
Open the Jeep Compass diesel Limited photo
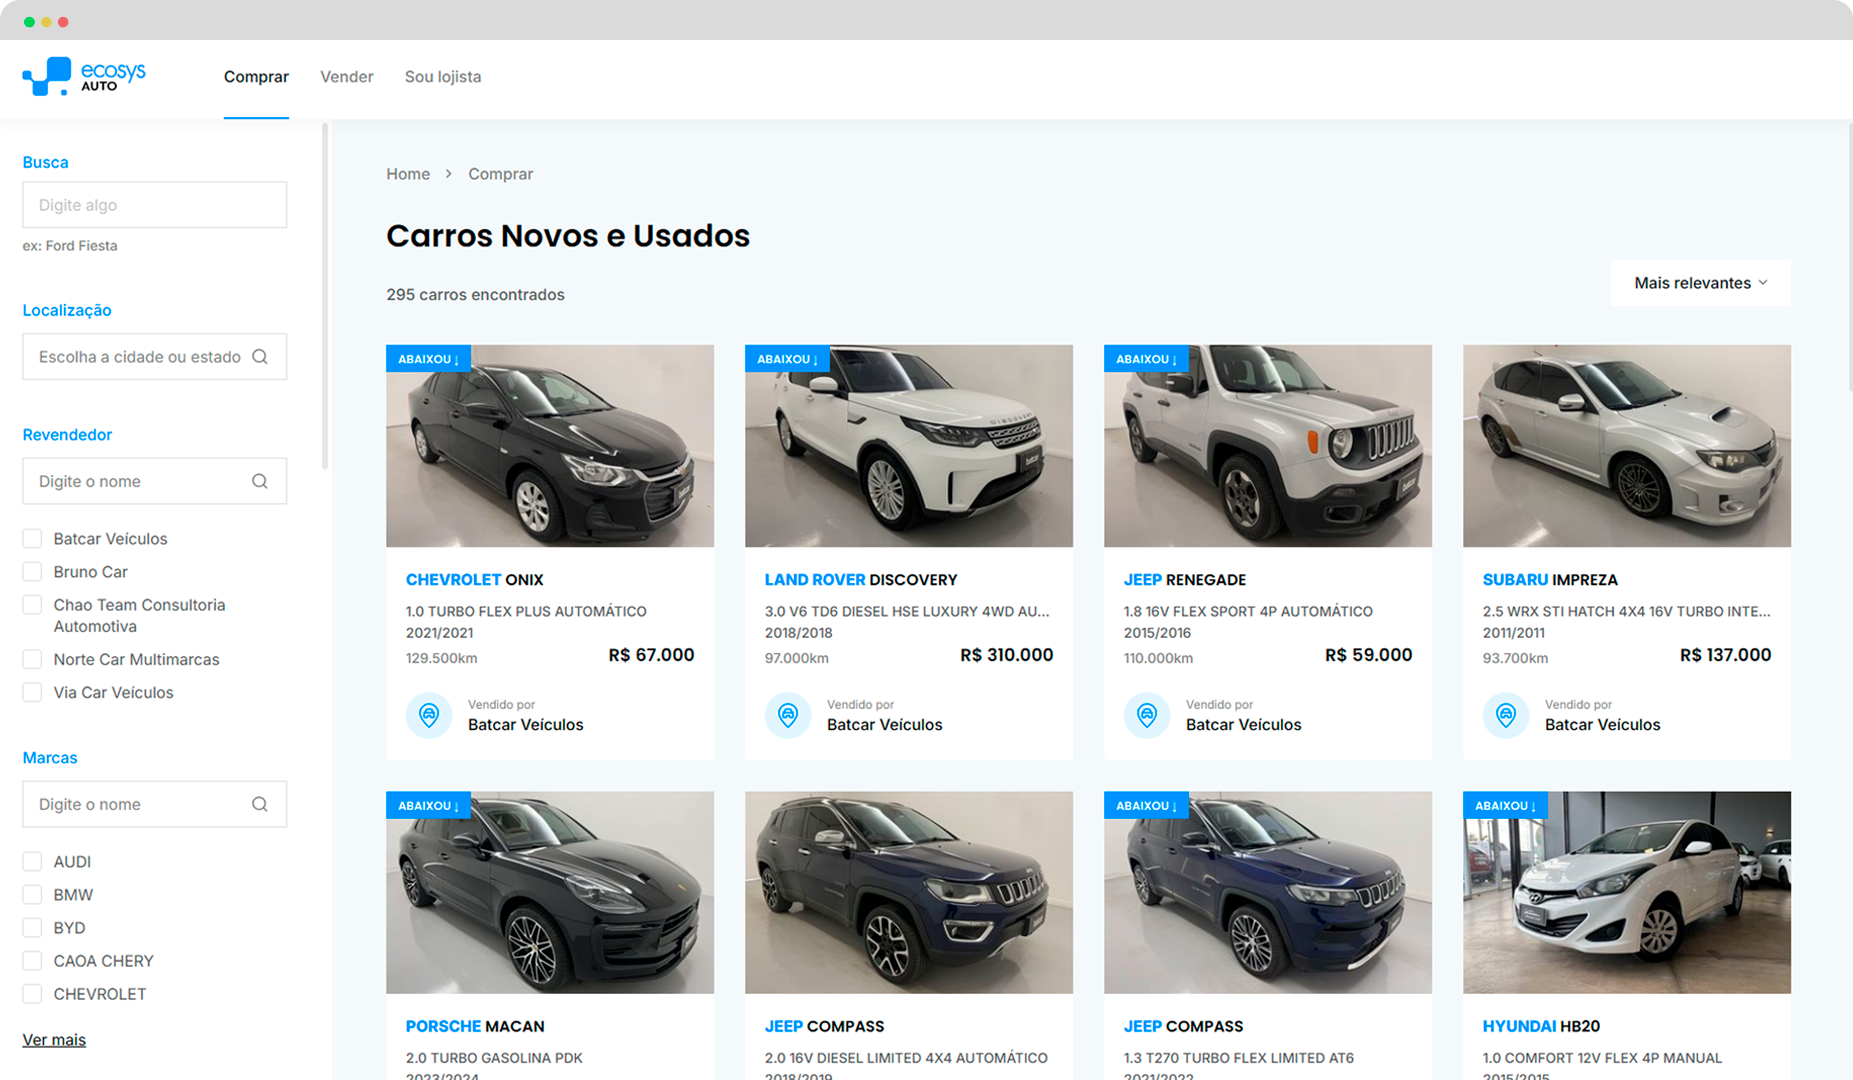tap(909, 893)
